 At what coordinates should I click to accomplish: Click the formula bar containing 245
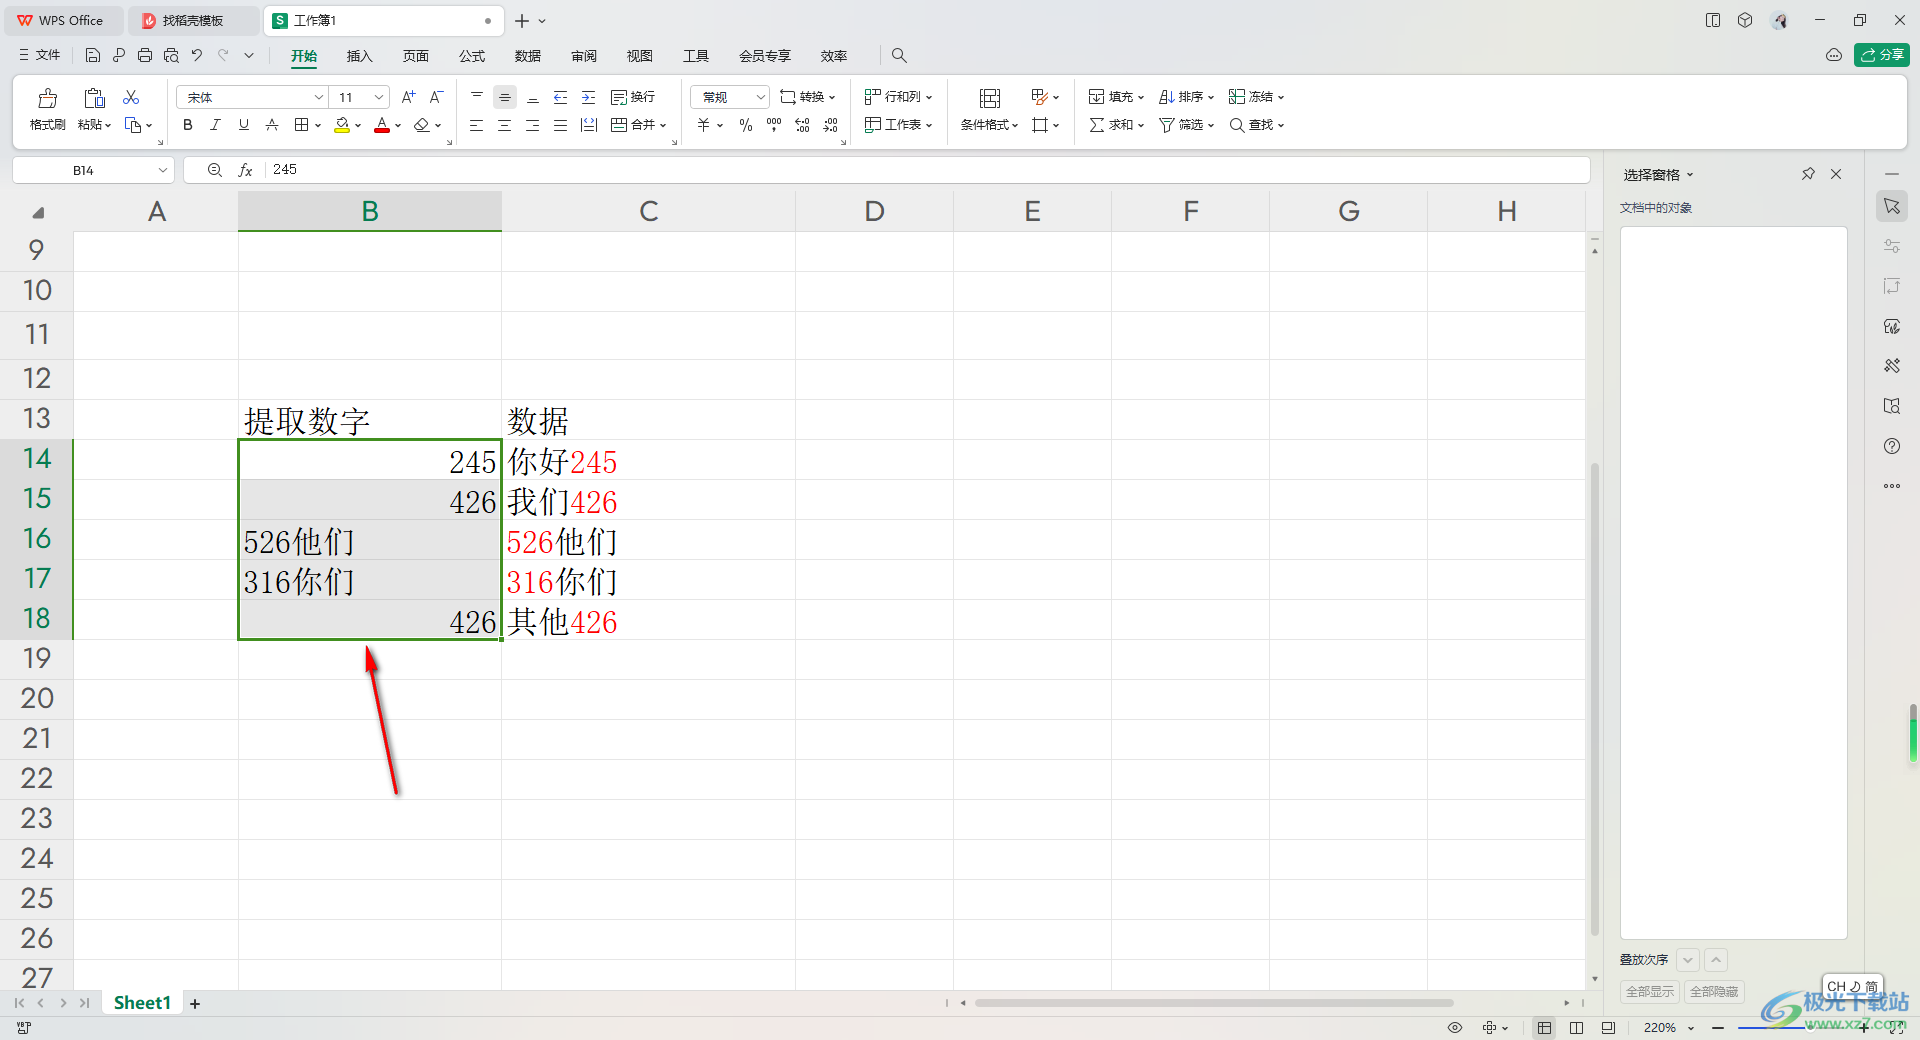pyautogui.click(x=927, y=170)
